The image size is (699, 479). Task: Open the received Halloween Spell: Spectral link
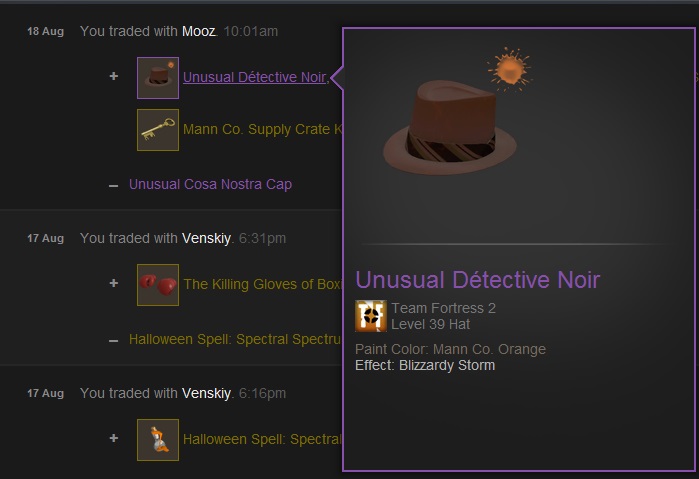click(x=262, y=439)
